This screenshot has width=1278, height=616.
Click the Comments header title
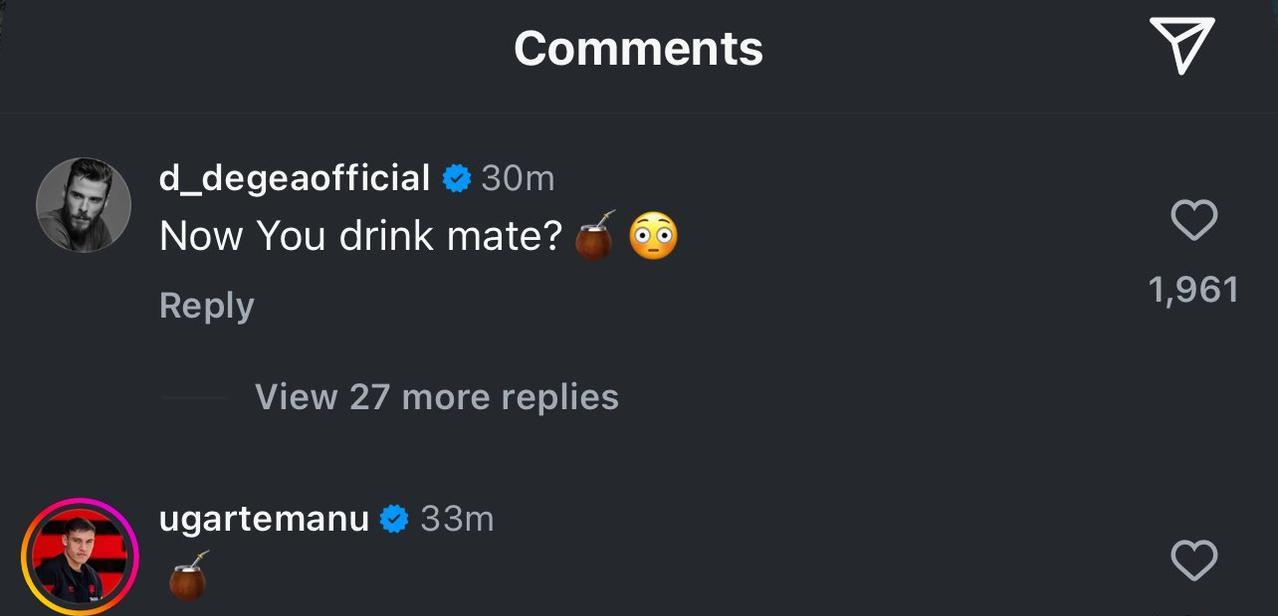pyautogui.click(x=638, y=47)
